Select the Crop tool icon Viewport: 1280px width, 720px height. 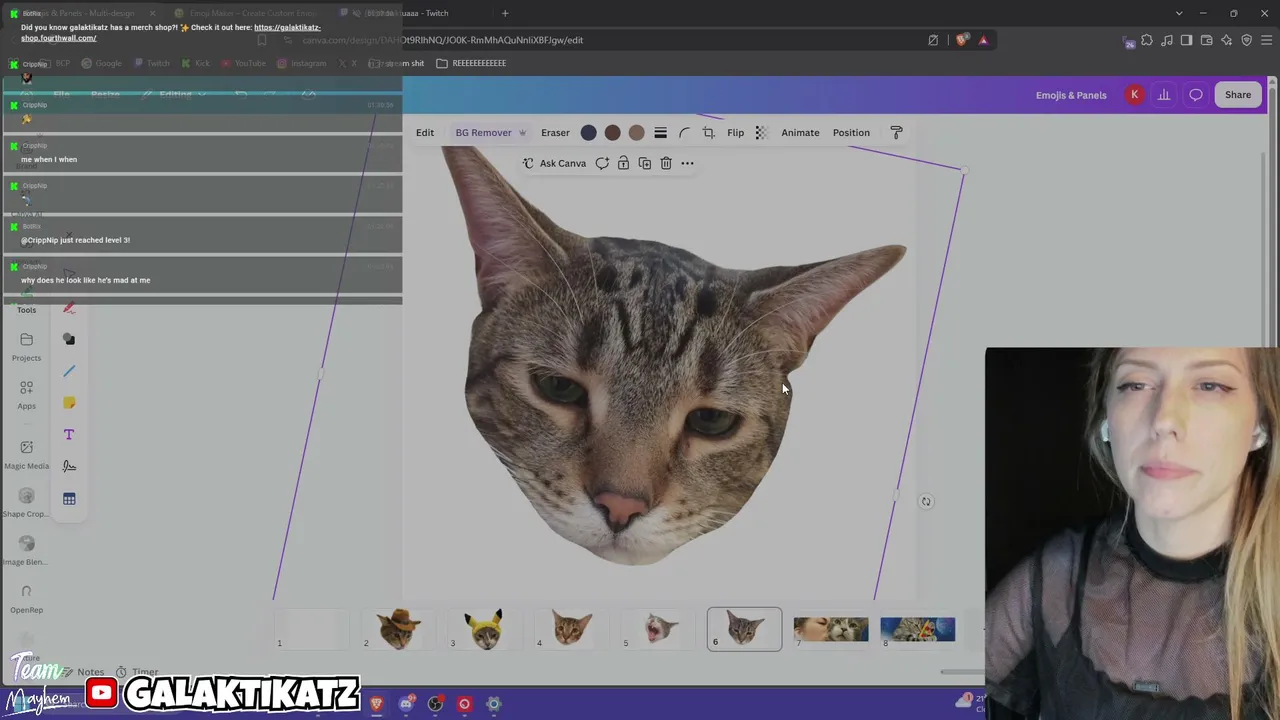709,133
